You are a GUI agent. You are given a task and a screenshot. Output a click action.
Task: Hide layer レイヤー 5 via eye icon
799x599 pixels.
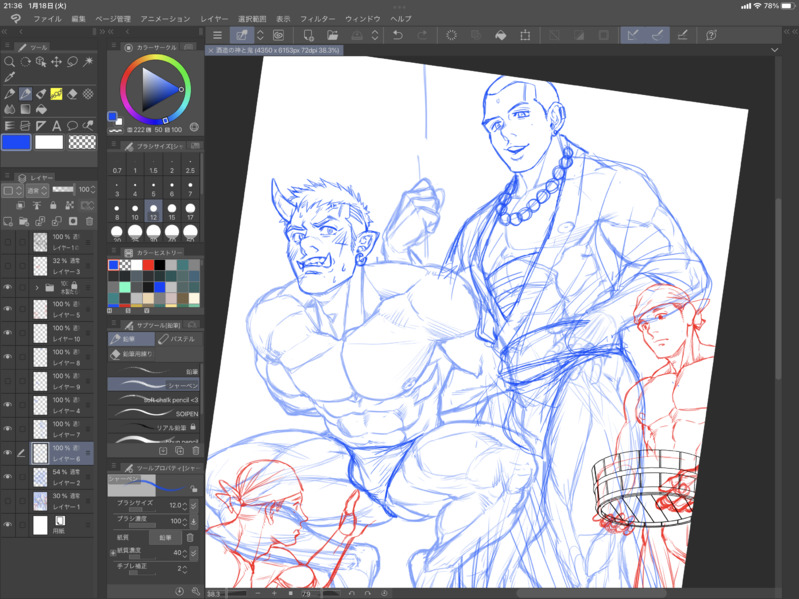[x=8, y=309]
